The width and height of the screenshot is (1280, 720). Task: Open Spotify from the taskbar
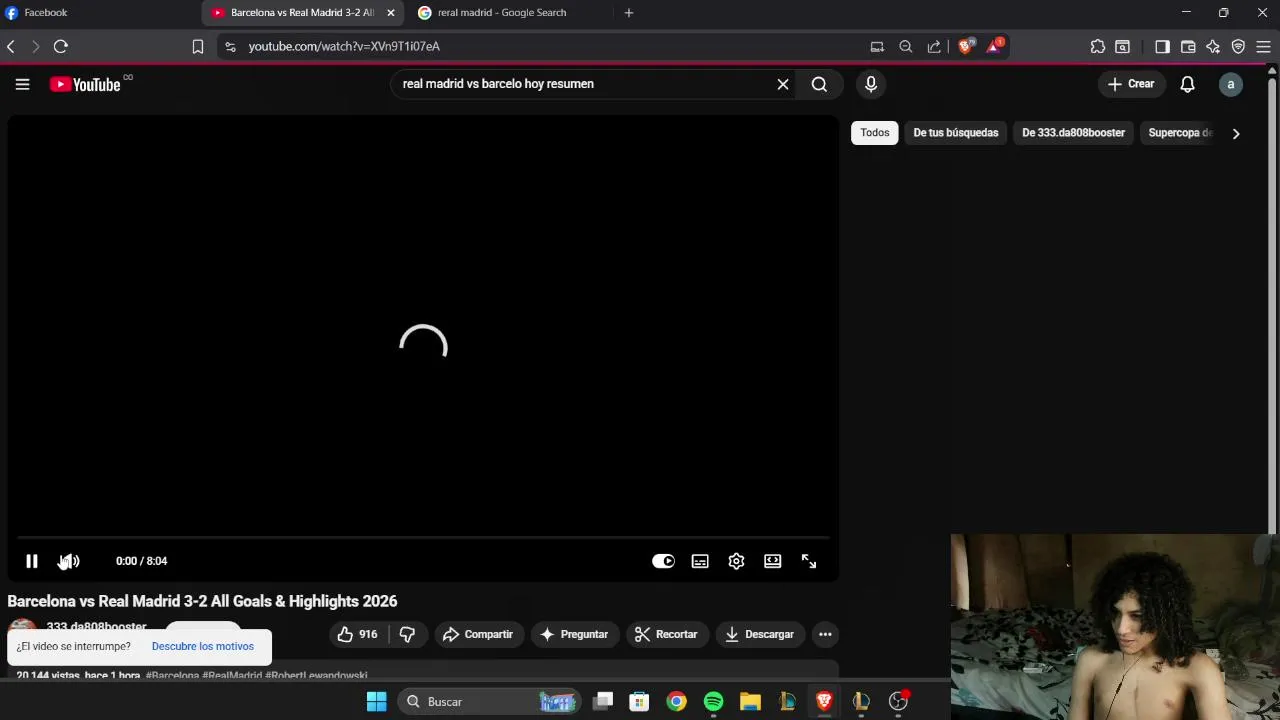coord(713,702)
